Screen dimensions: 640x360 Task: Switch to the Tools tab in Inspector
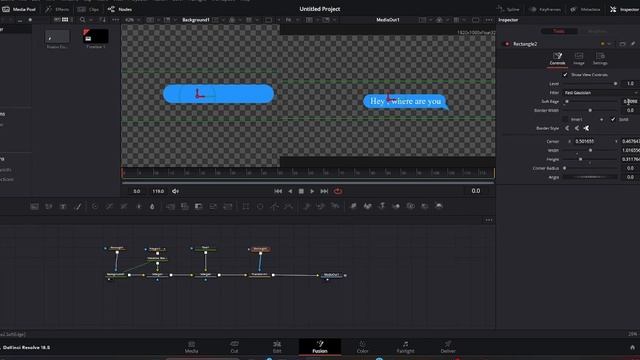click(x=559, y=31)
